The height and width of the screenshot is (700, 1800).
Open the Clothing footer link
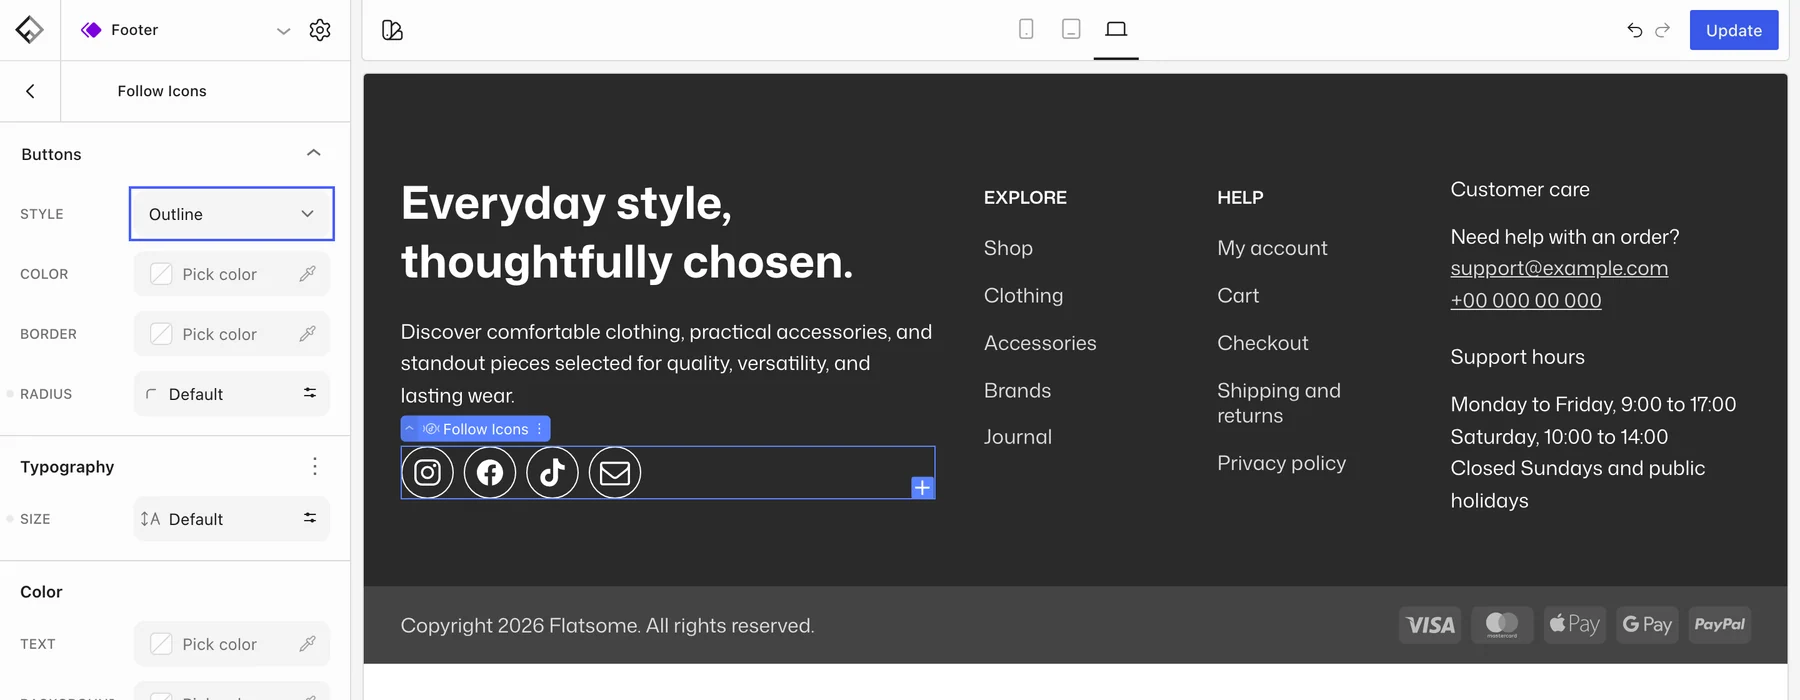(1024, 296)
